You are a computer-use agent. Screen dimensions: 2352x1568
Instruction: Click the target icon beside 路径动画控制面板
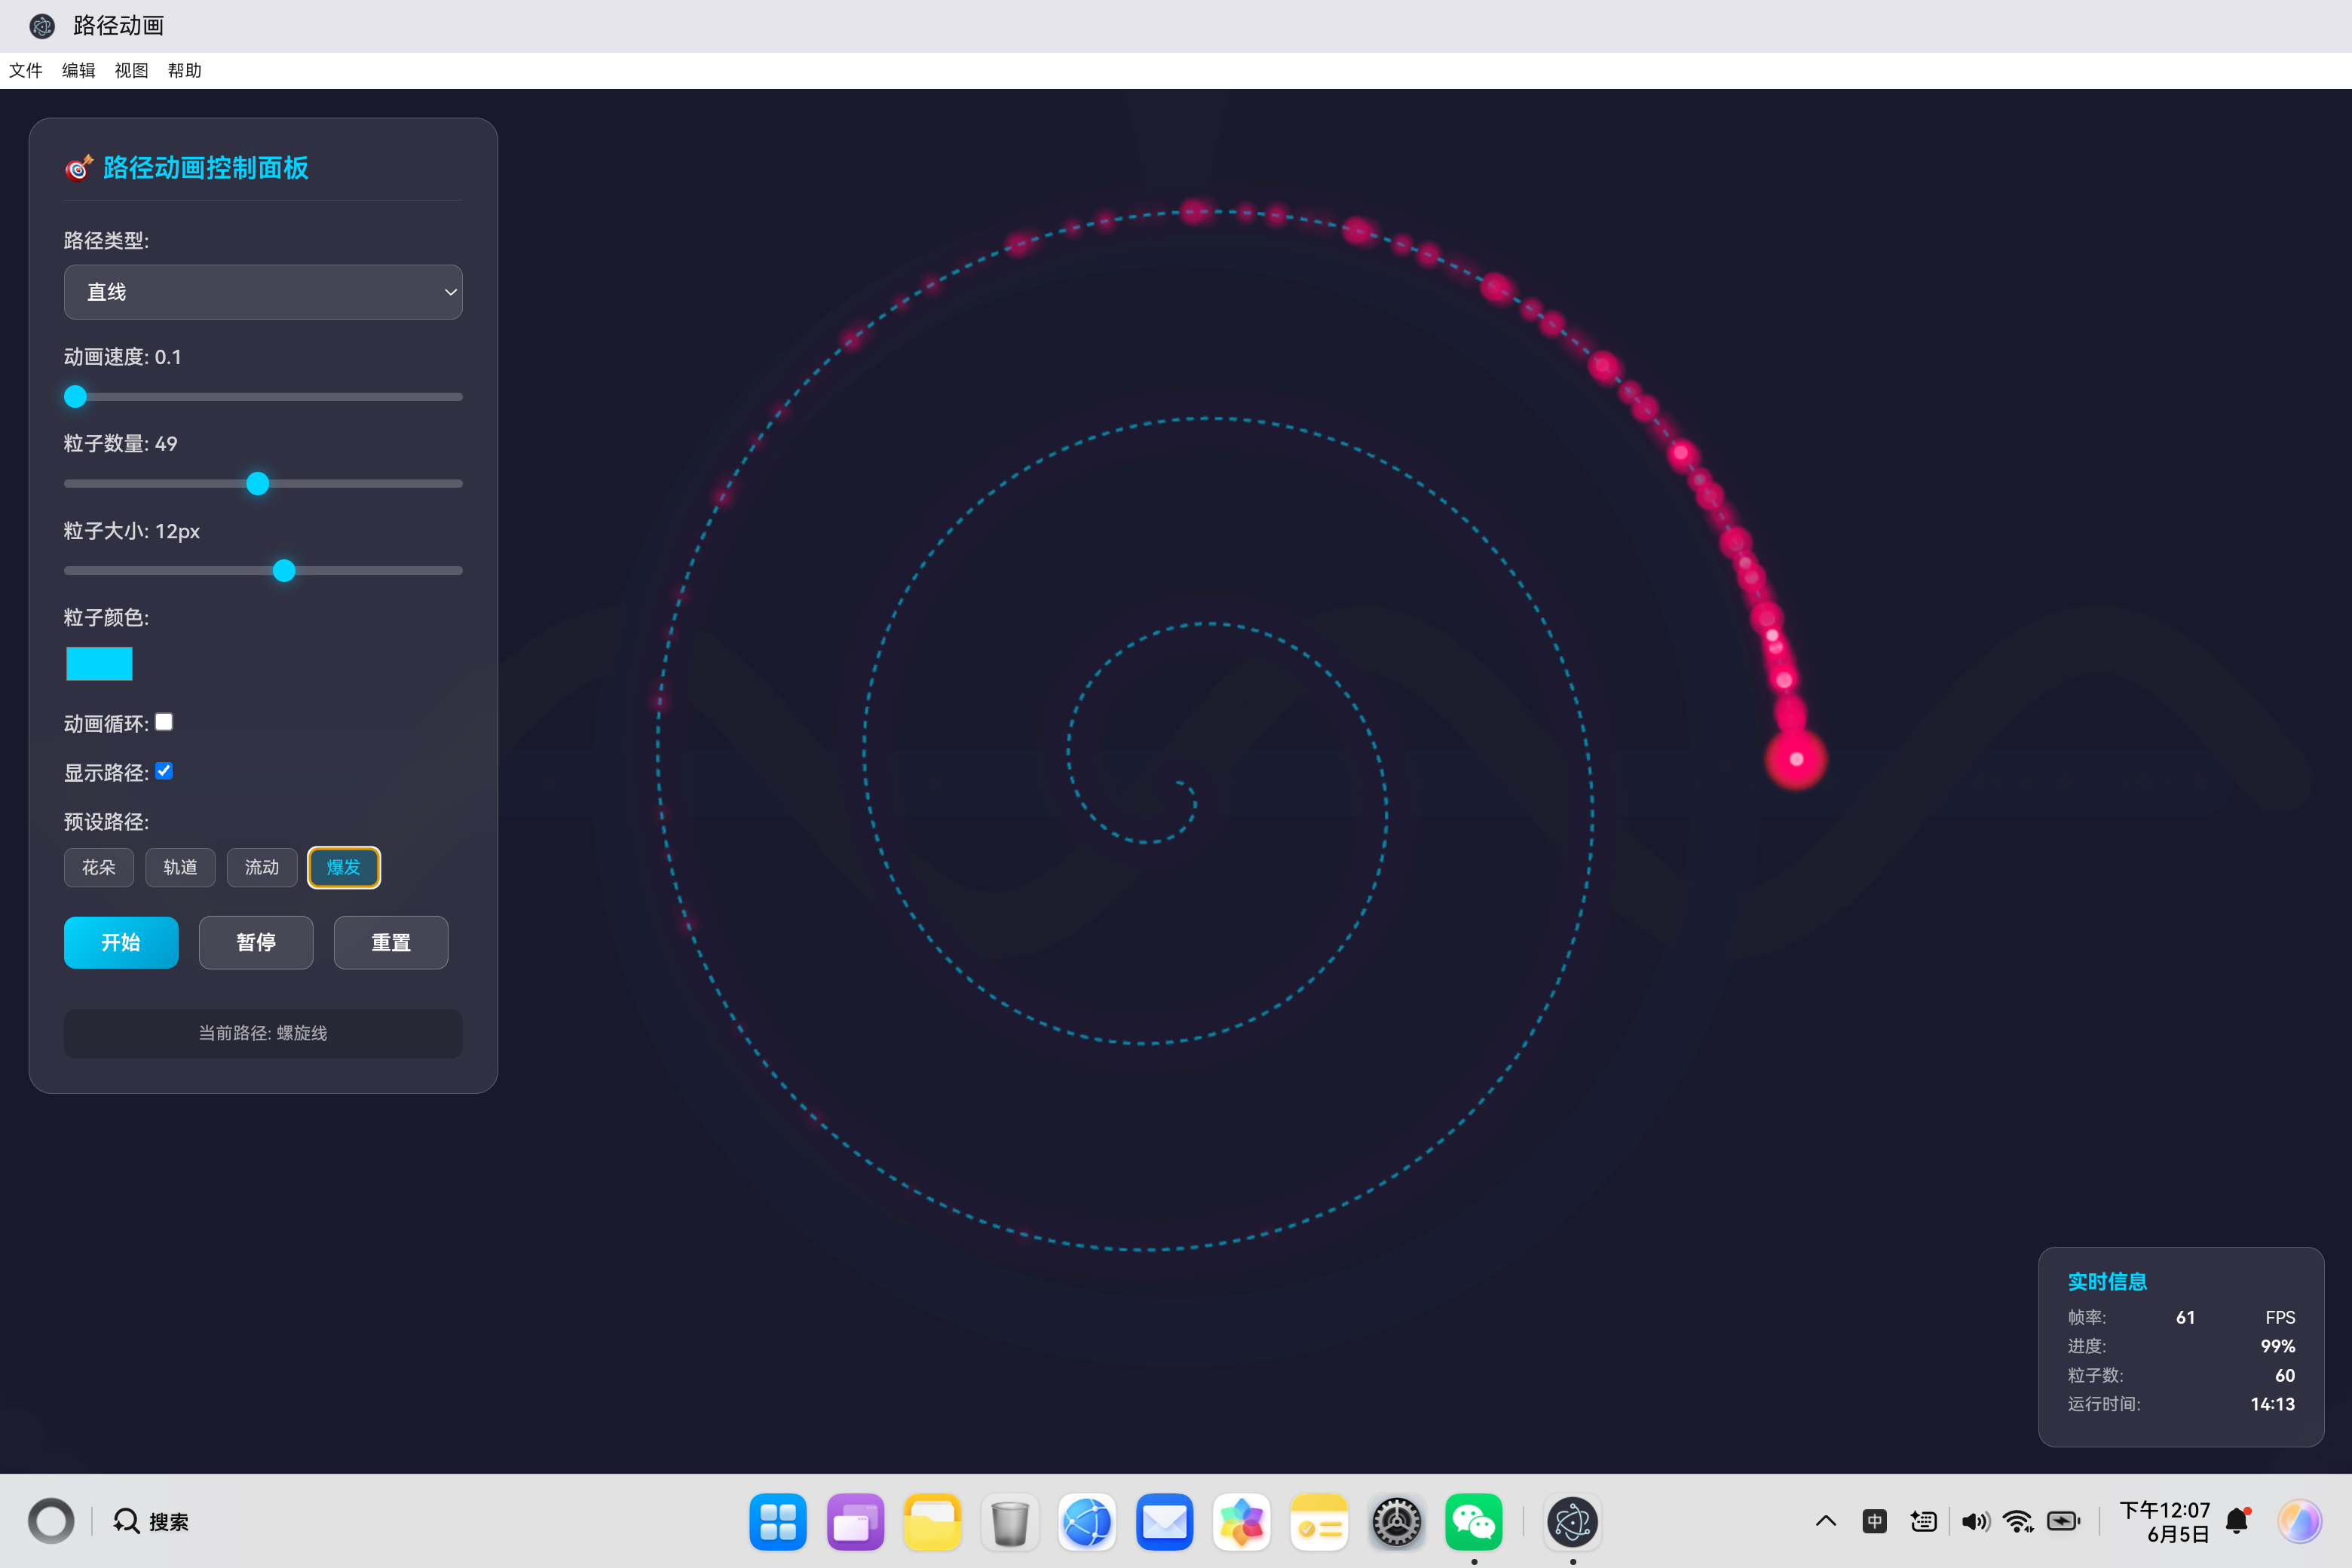(79, 167)
